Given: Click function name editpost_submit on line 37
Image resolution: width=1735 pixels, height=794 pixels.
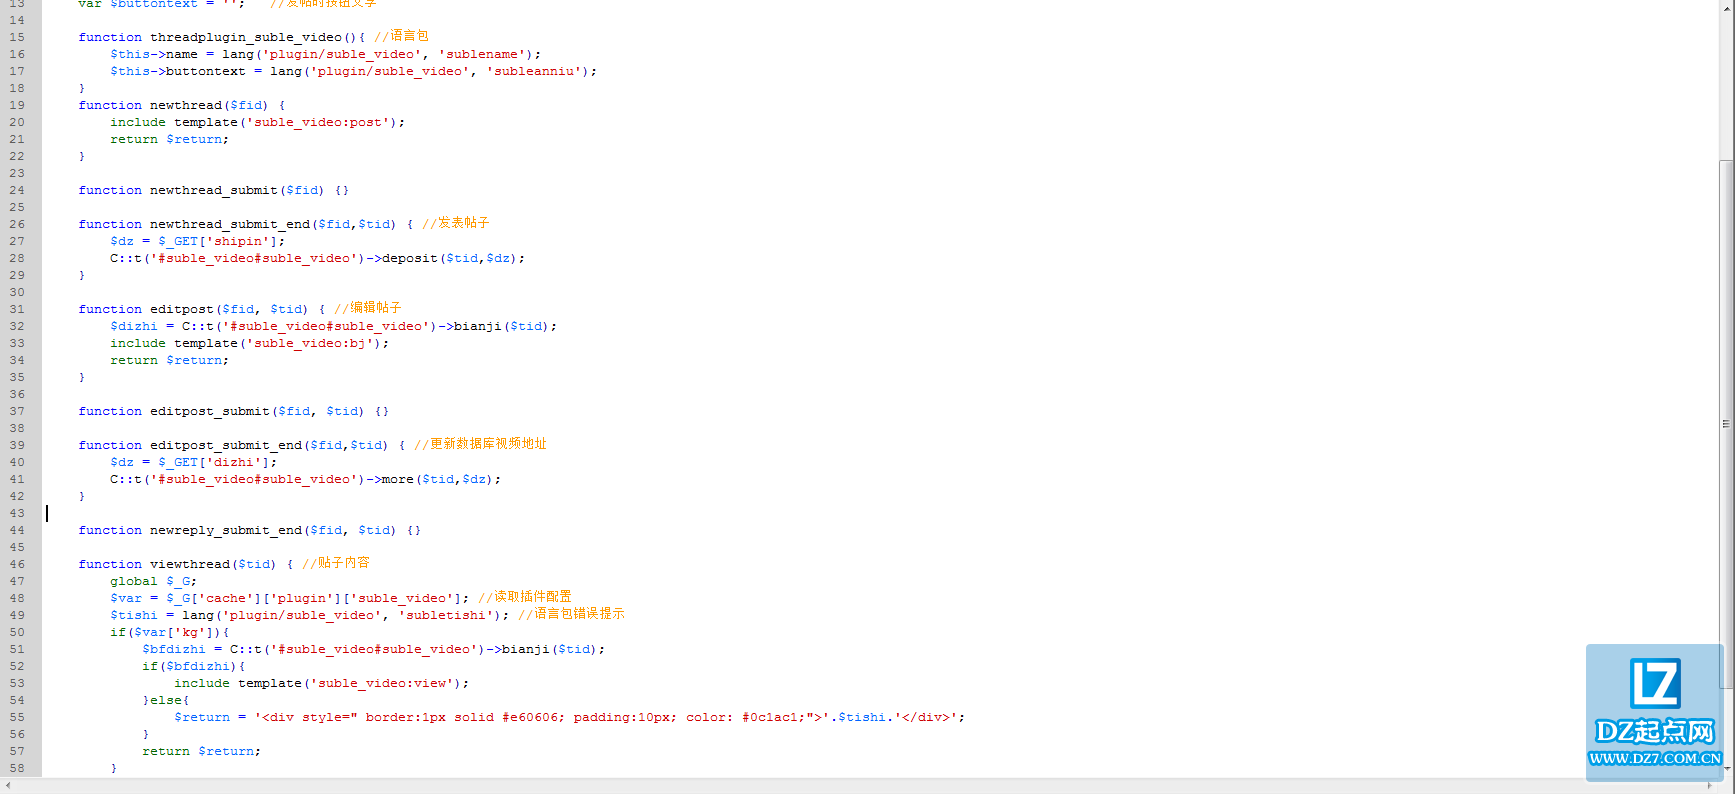Looking at the screenshot, I should click(x=210, y=411).
